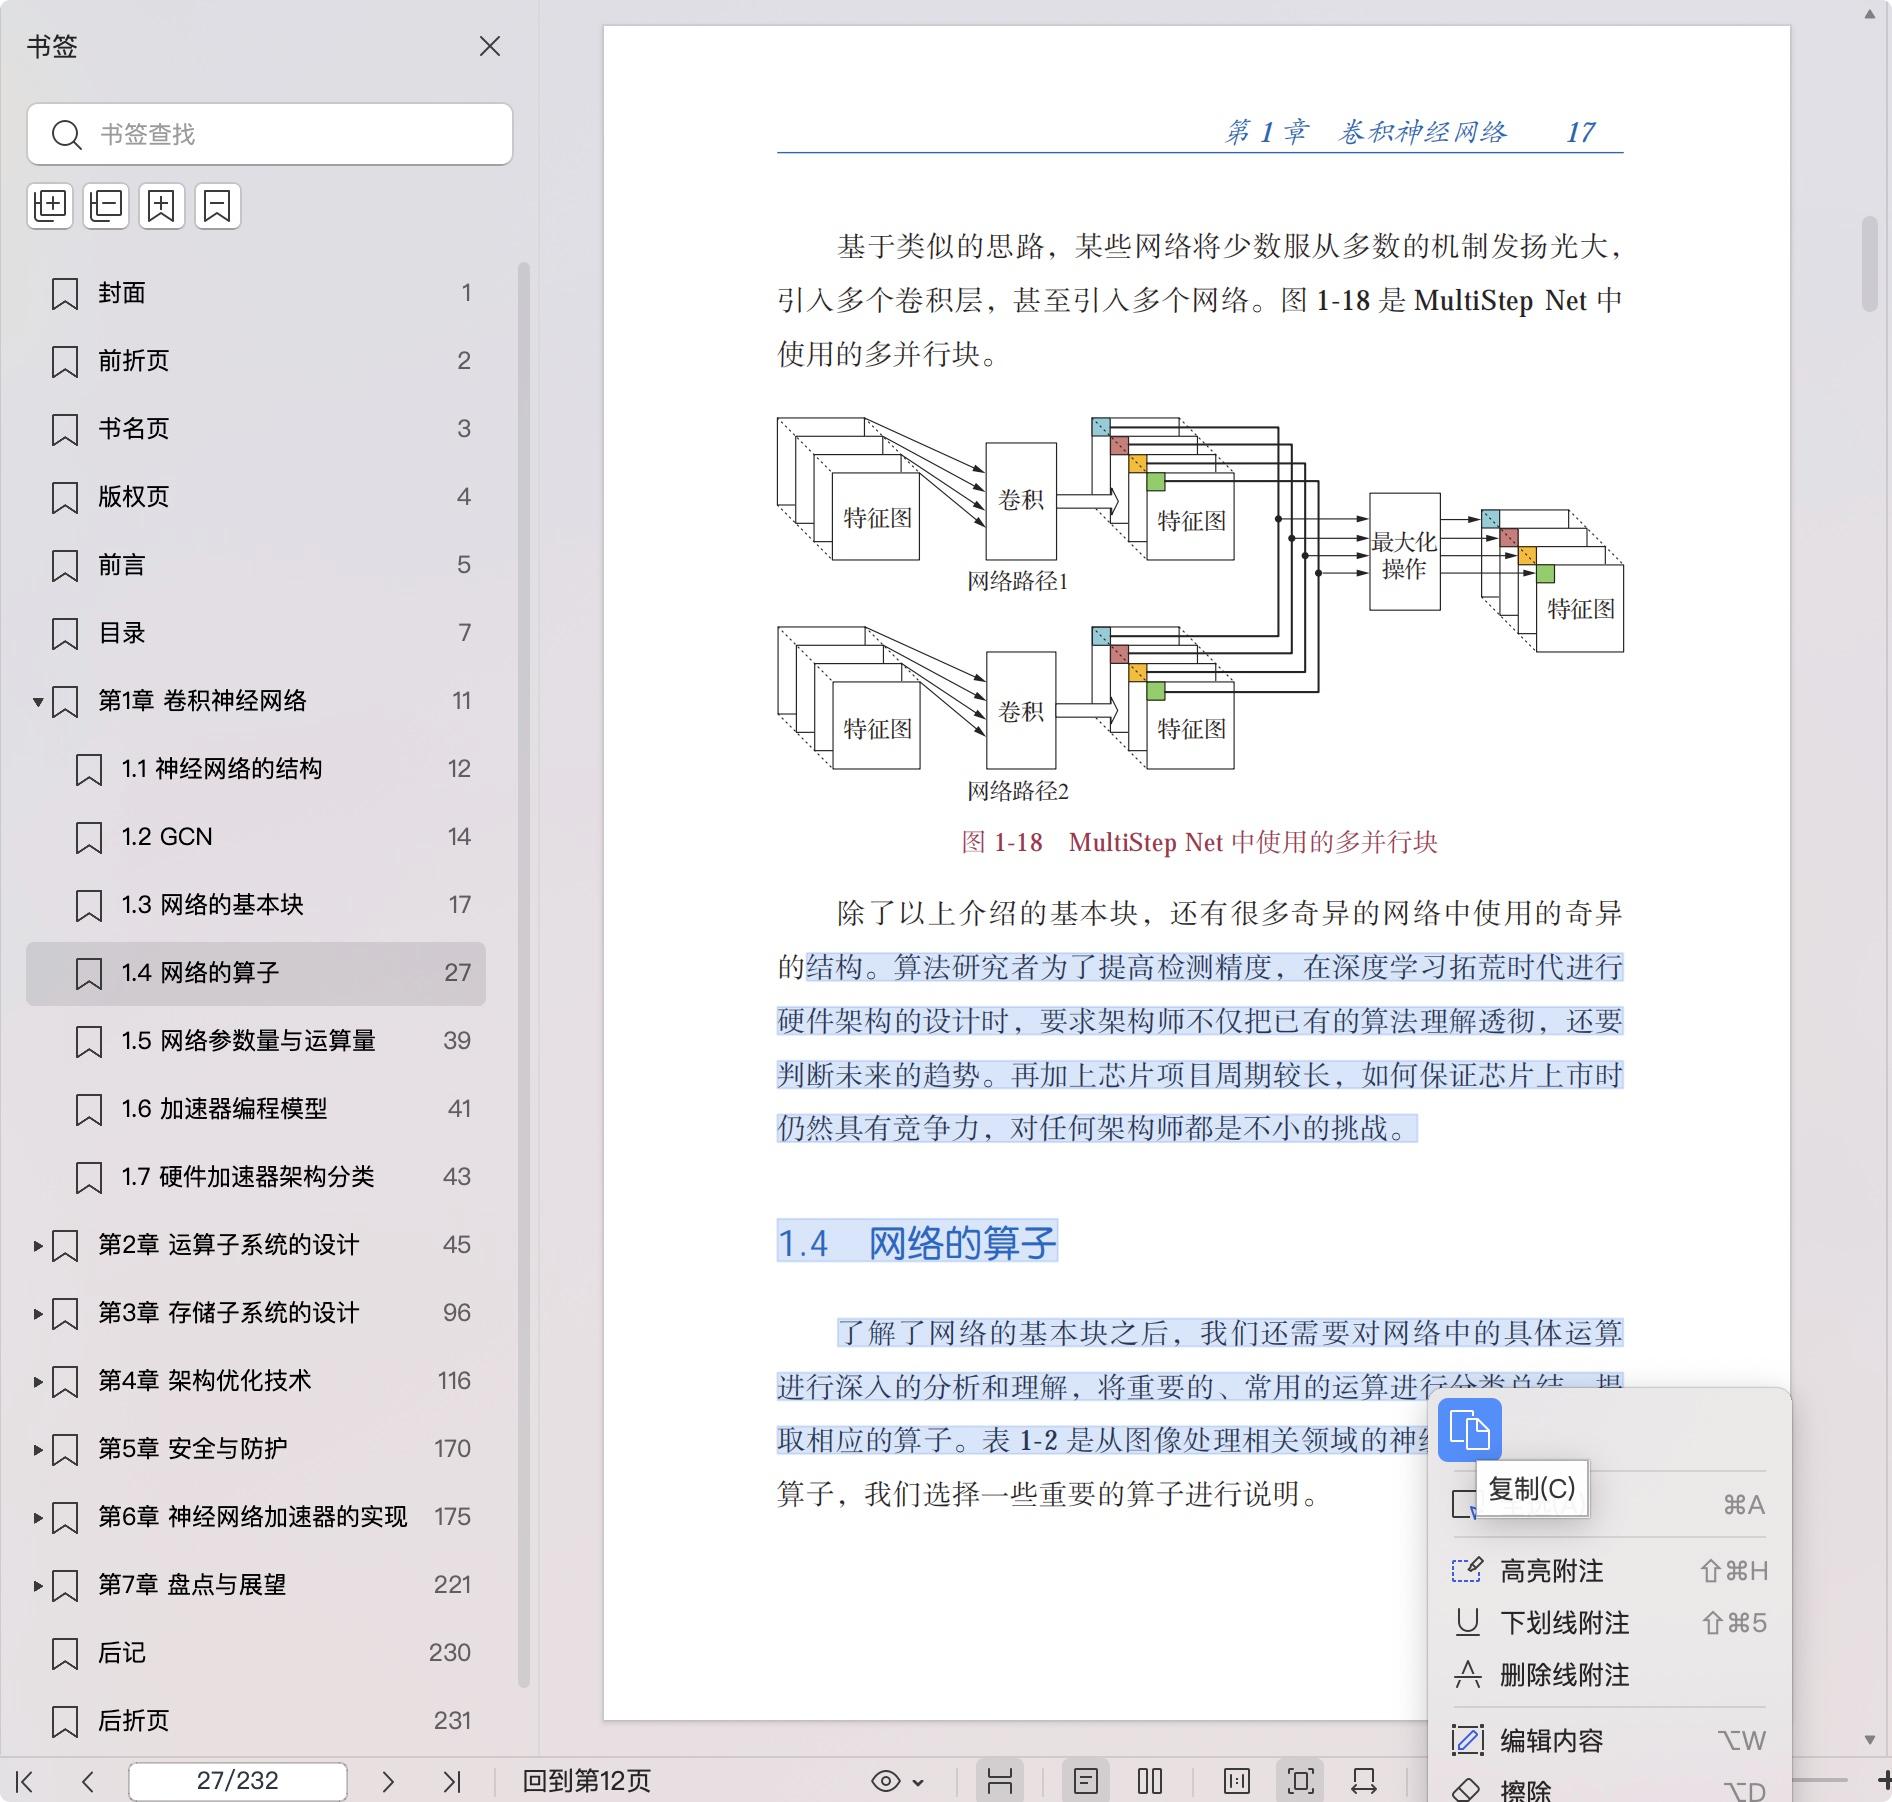Click the vertical scrollbar thumb of document
Viewport: 1892px width, 1802px height.
pyautogui.click(x=1869, y=264)
